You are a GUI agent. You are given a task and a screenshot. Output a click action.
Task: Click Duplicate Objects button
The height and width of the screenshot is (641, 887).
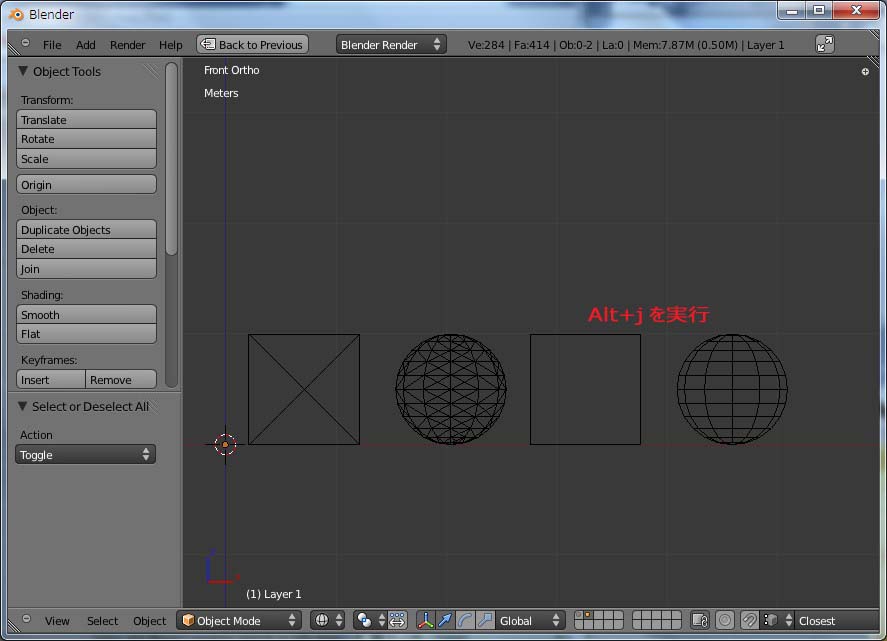point(87,230)
